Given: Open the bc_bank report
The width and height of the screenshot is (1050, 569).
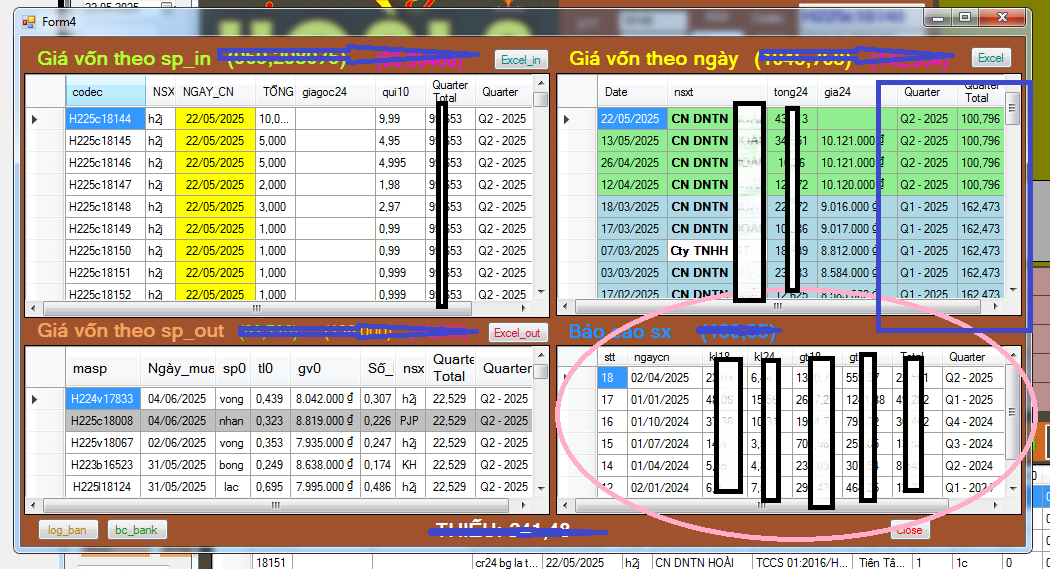Looking at the screenshot, I should pos(137,530).
